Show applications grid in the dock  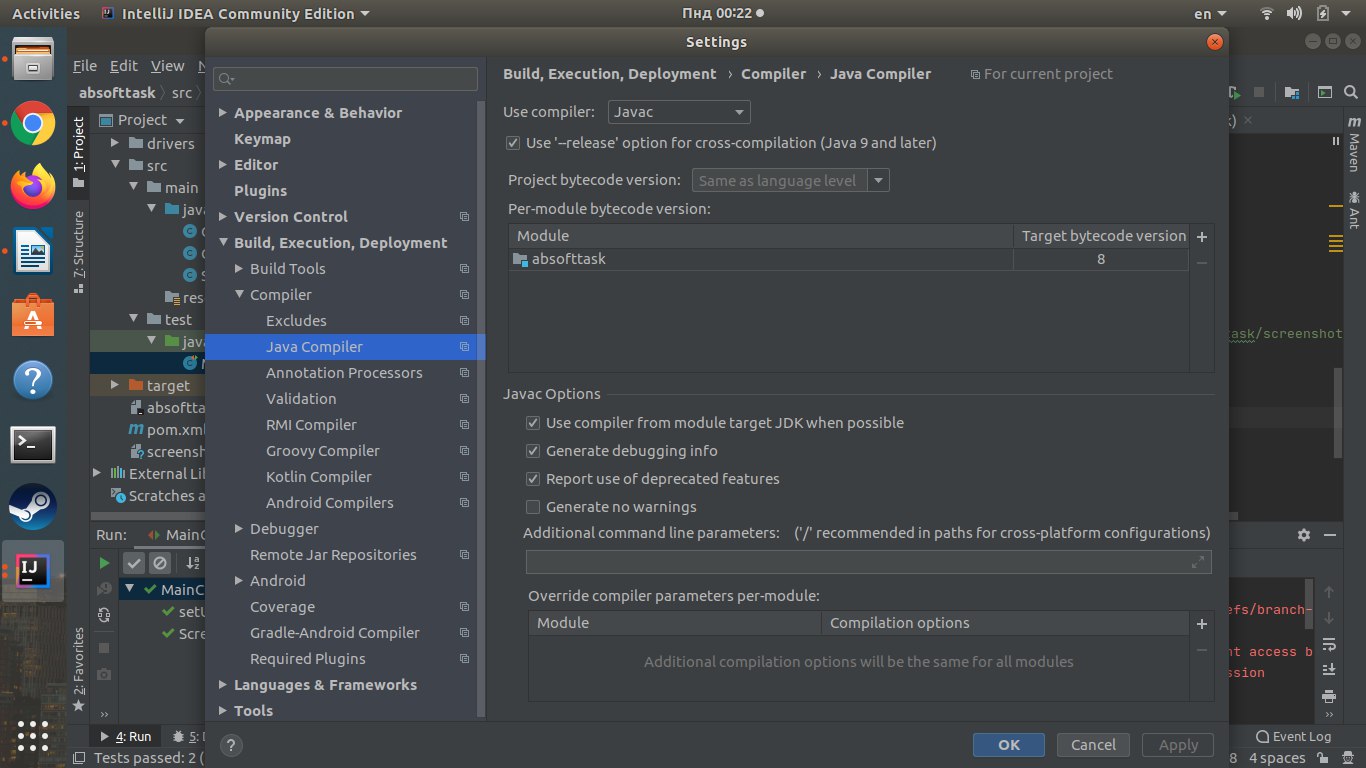tap(32, 735)
